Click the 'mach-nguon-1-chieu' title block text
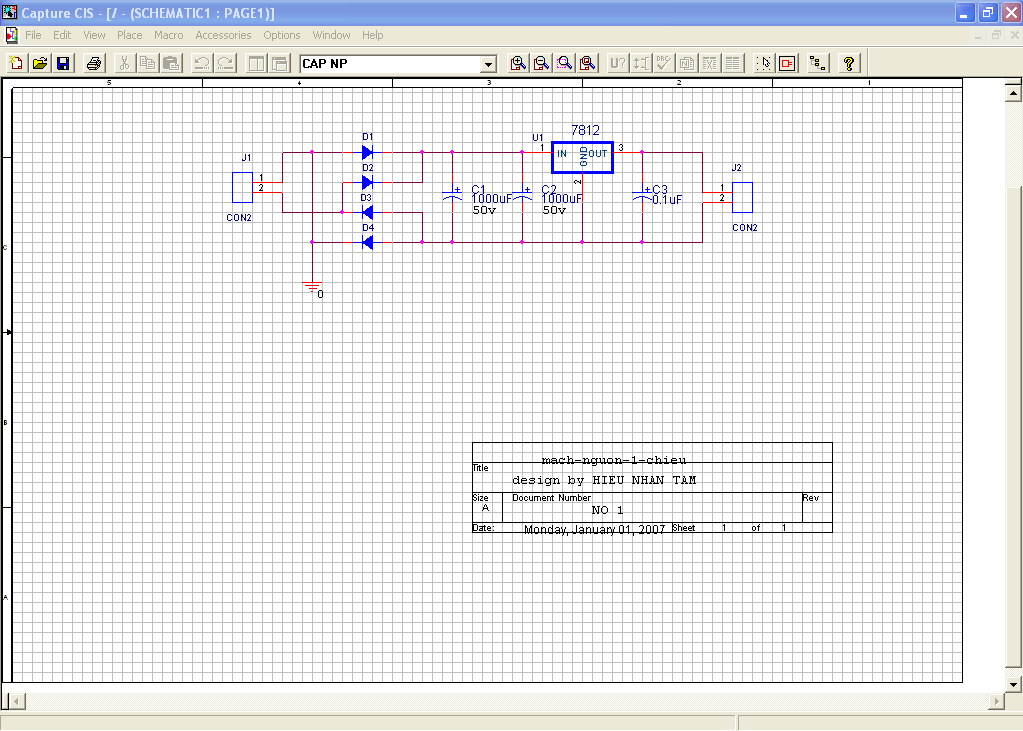The image size is (1023, 731). pos(614,460)
